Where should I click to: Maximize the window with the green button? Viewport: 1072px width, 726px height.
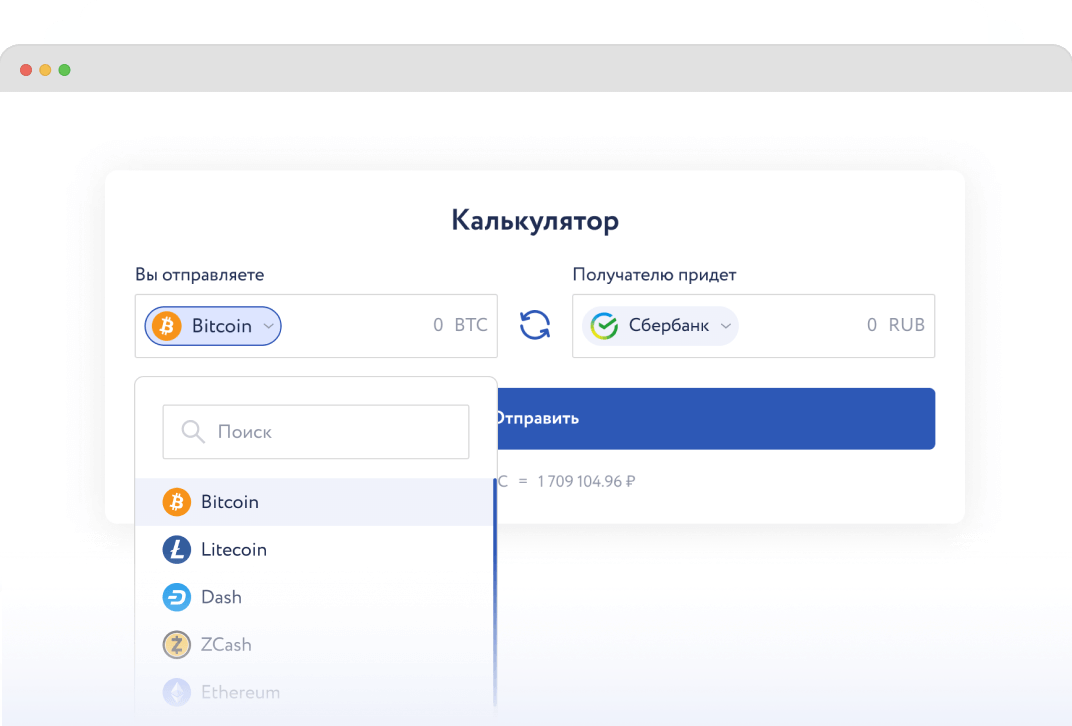pyautogui.click(x=64, y=70)
